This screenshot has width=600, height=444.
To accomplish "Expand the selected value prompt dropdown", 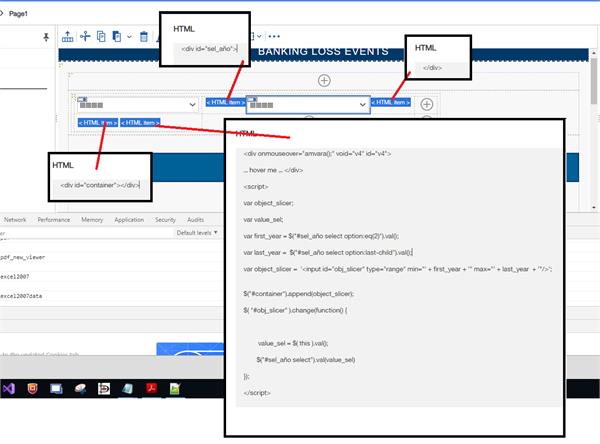I will pos(362,104).
